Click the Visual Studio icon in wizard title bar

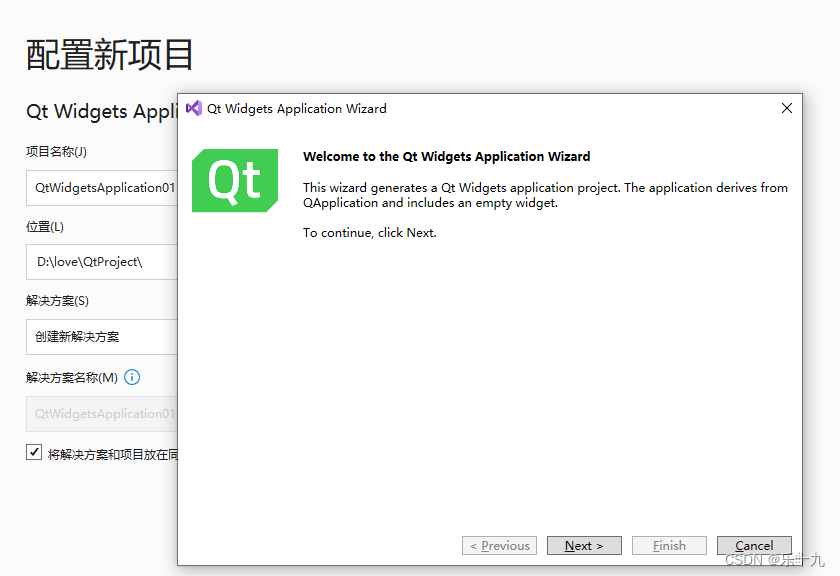[x=193, y=108]
